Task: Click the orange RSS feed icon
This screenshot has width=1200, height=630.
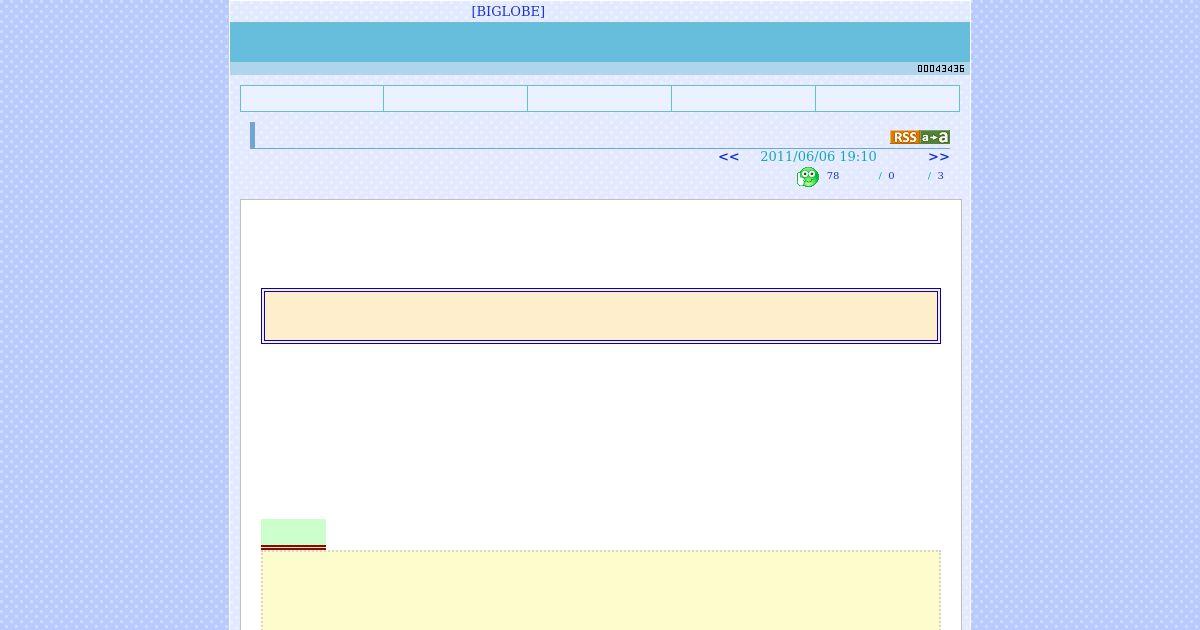Action: point(904,137)
